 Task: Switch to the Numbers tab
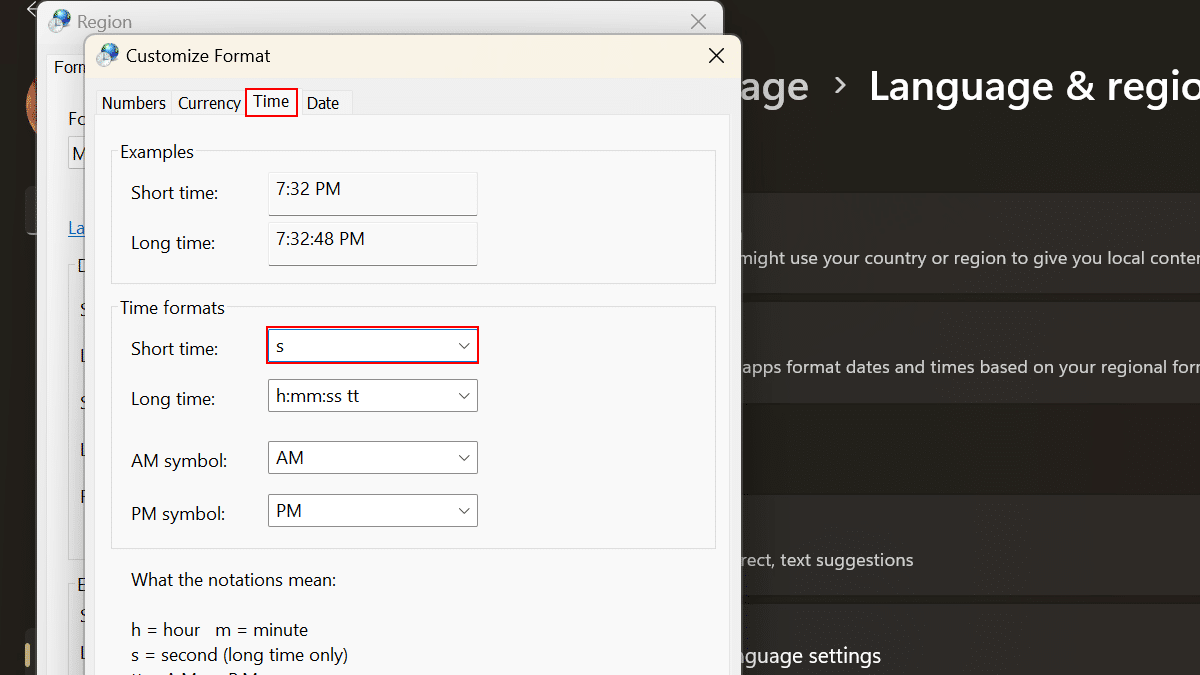tap(134, 103)
